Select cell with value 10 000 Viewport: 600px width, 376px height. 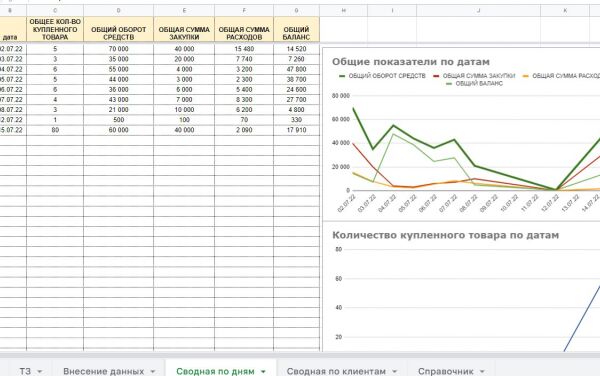(x=184, y=110)
